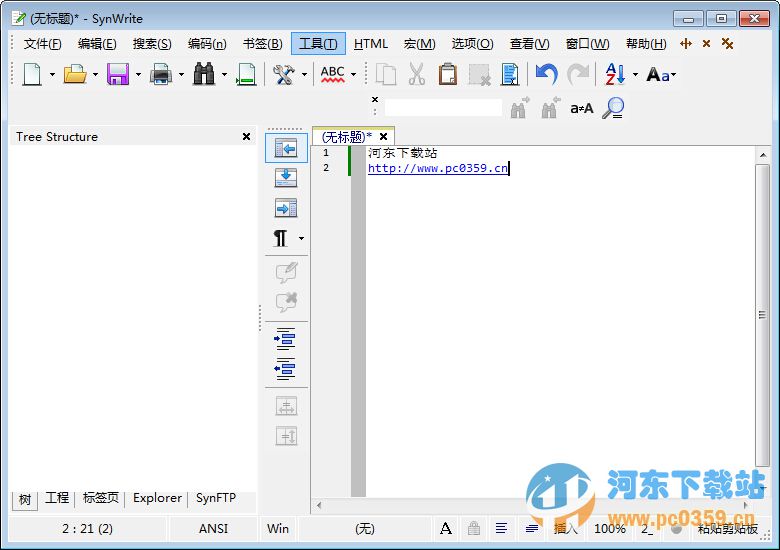Close the (无标题)* document tab

point(383,136)
